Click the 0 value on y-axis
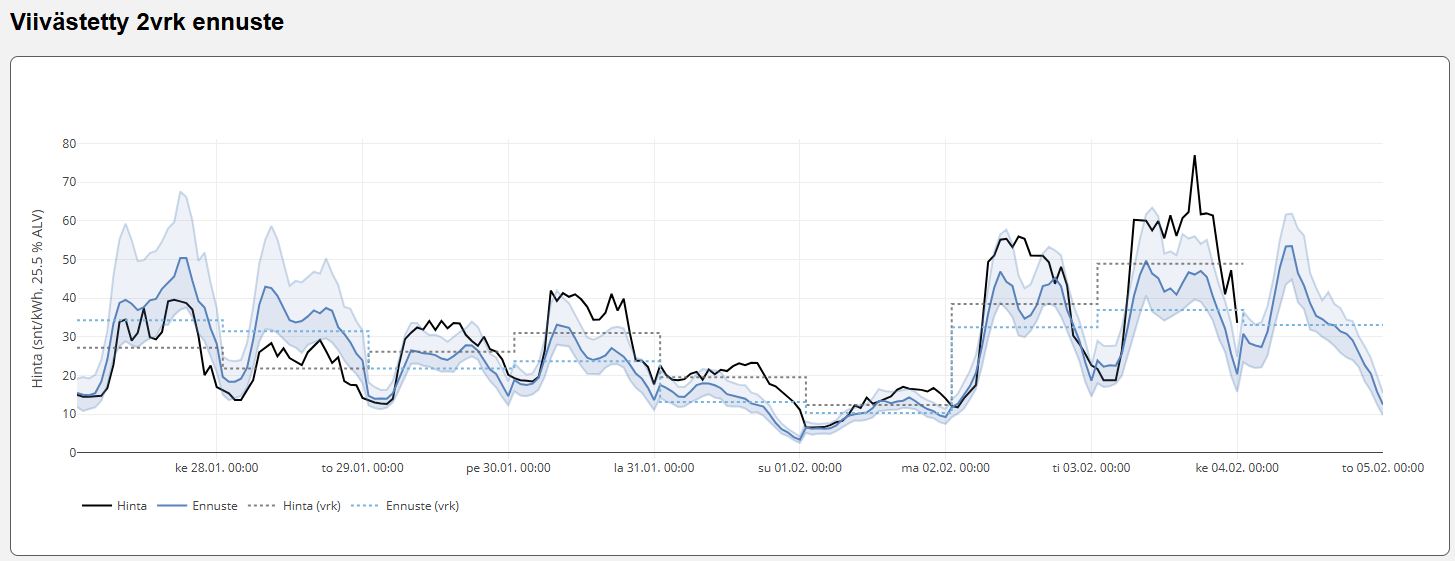Viewport: 1455px width, 561px height. pyautogui.click(x=72, y=453)
